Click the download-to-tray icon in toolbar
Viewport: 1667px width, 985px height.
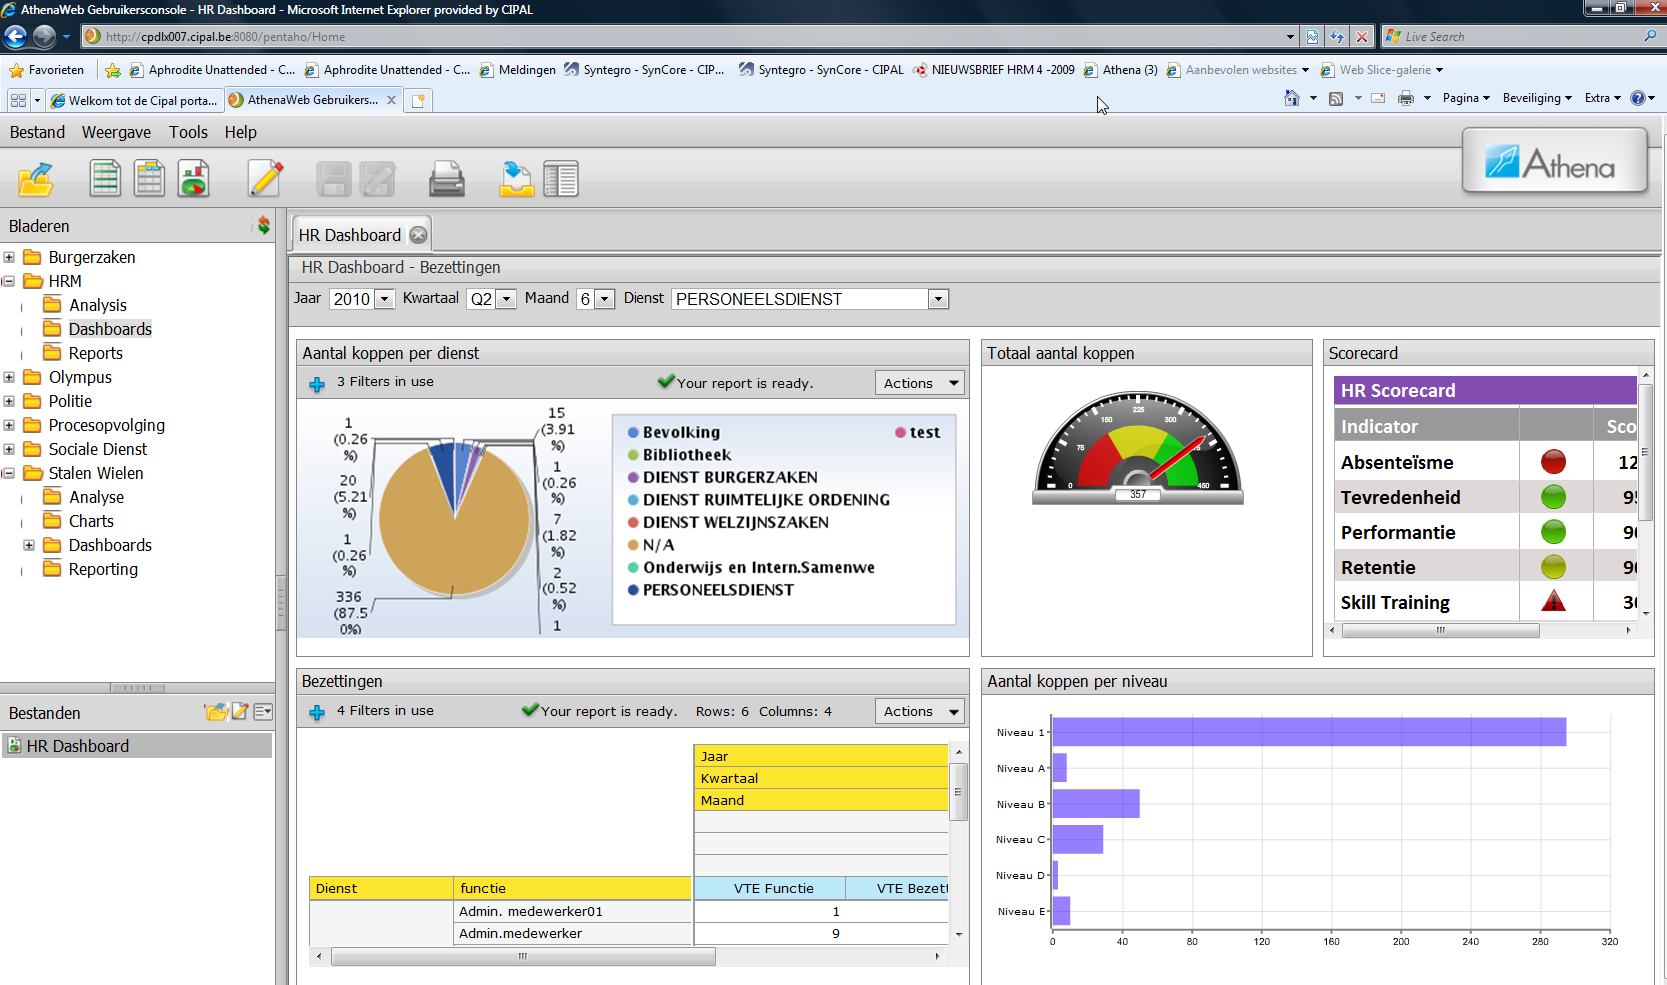click(x=516, y=179)
